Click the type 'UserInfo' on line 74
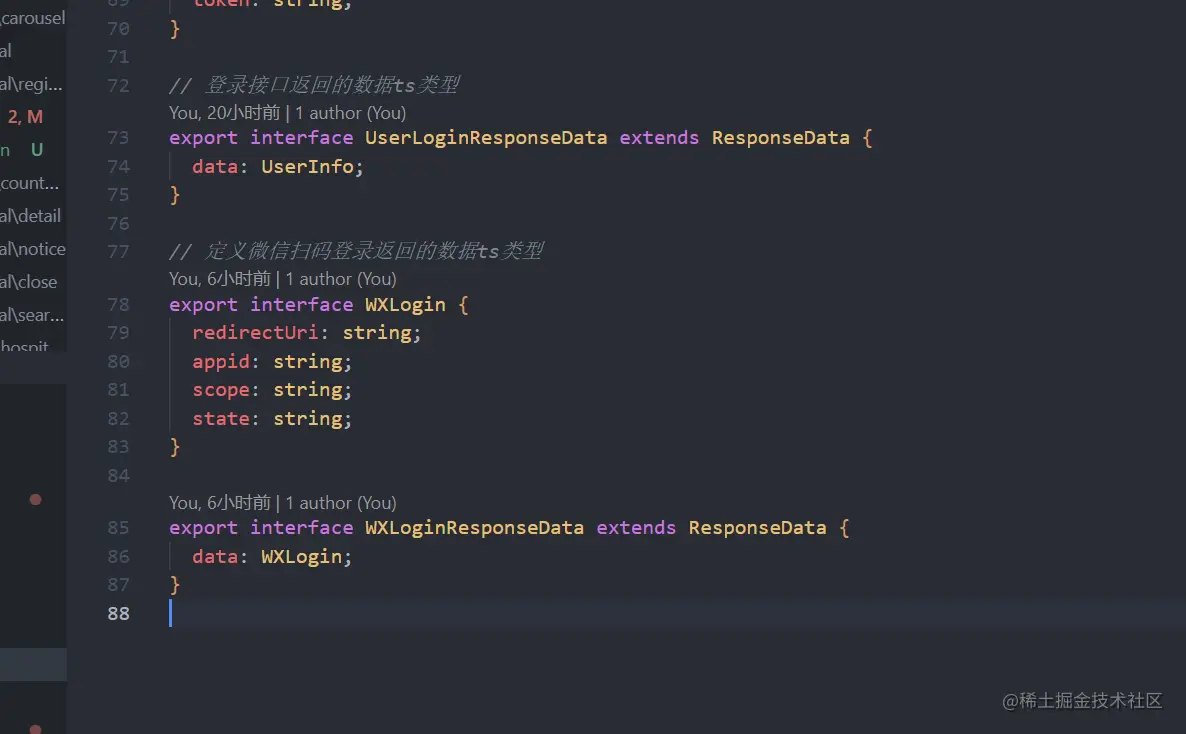 click(x=307, y=166)
